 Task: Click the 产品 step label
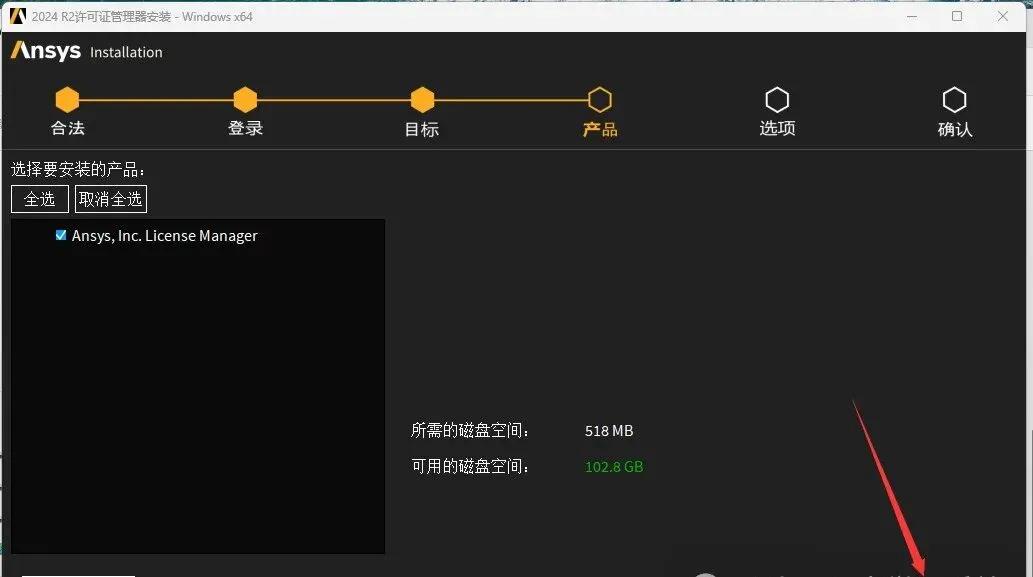[x=600, y=129]
